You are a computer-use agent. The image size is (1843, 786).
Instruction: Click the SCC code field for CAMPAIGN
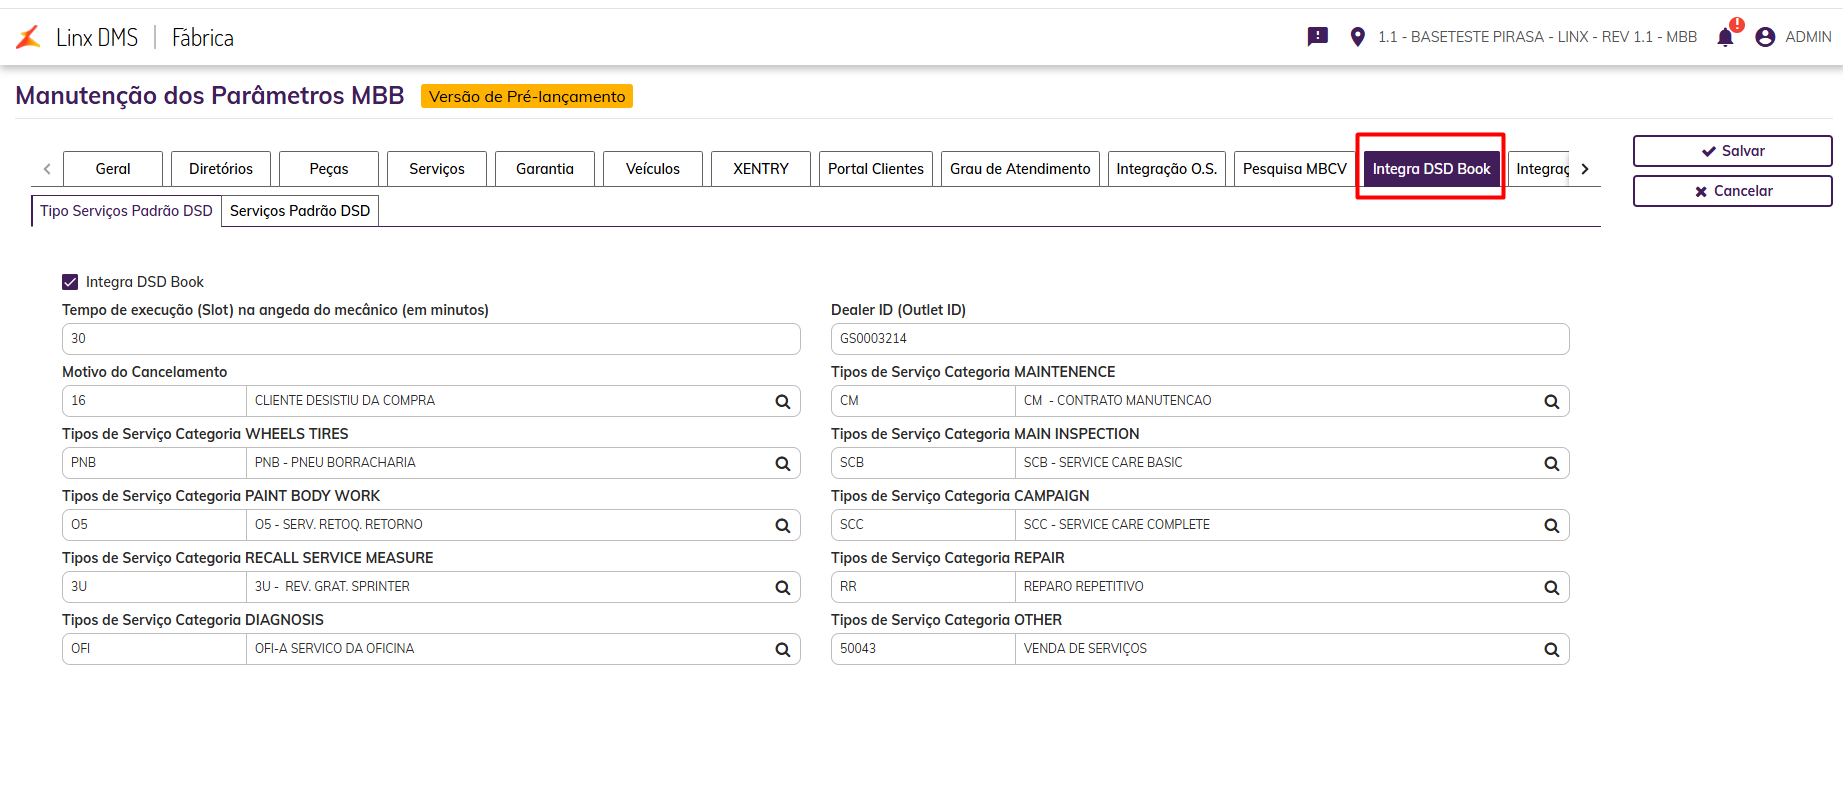point(923,525)
